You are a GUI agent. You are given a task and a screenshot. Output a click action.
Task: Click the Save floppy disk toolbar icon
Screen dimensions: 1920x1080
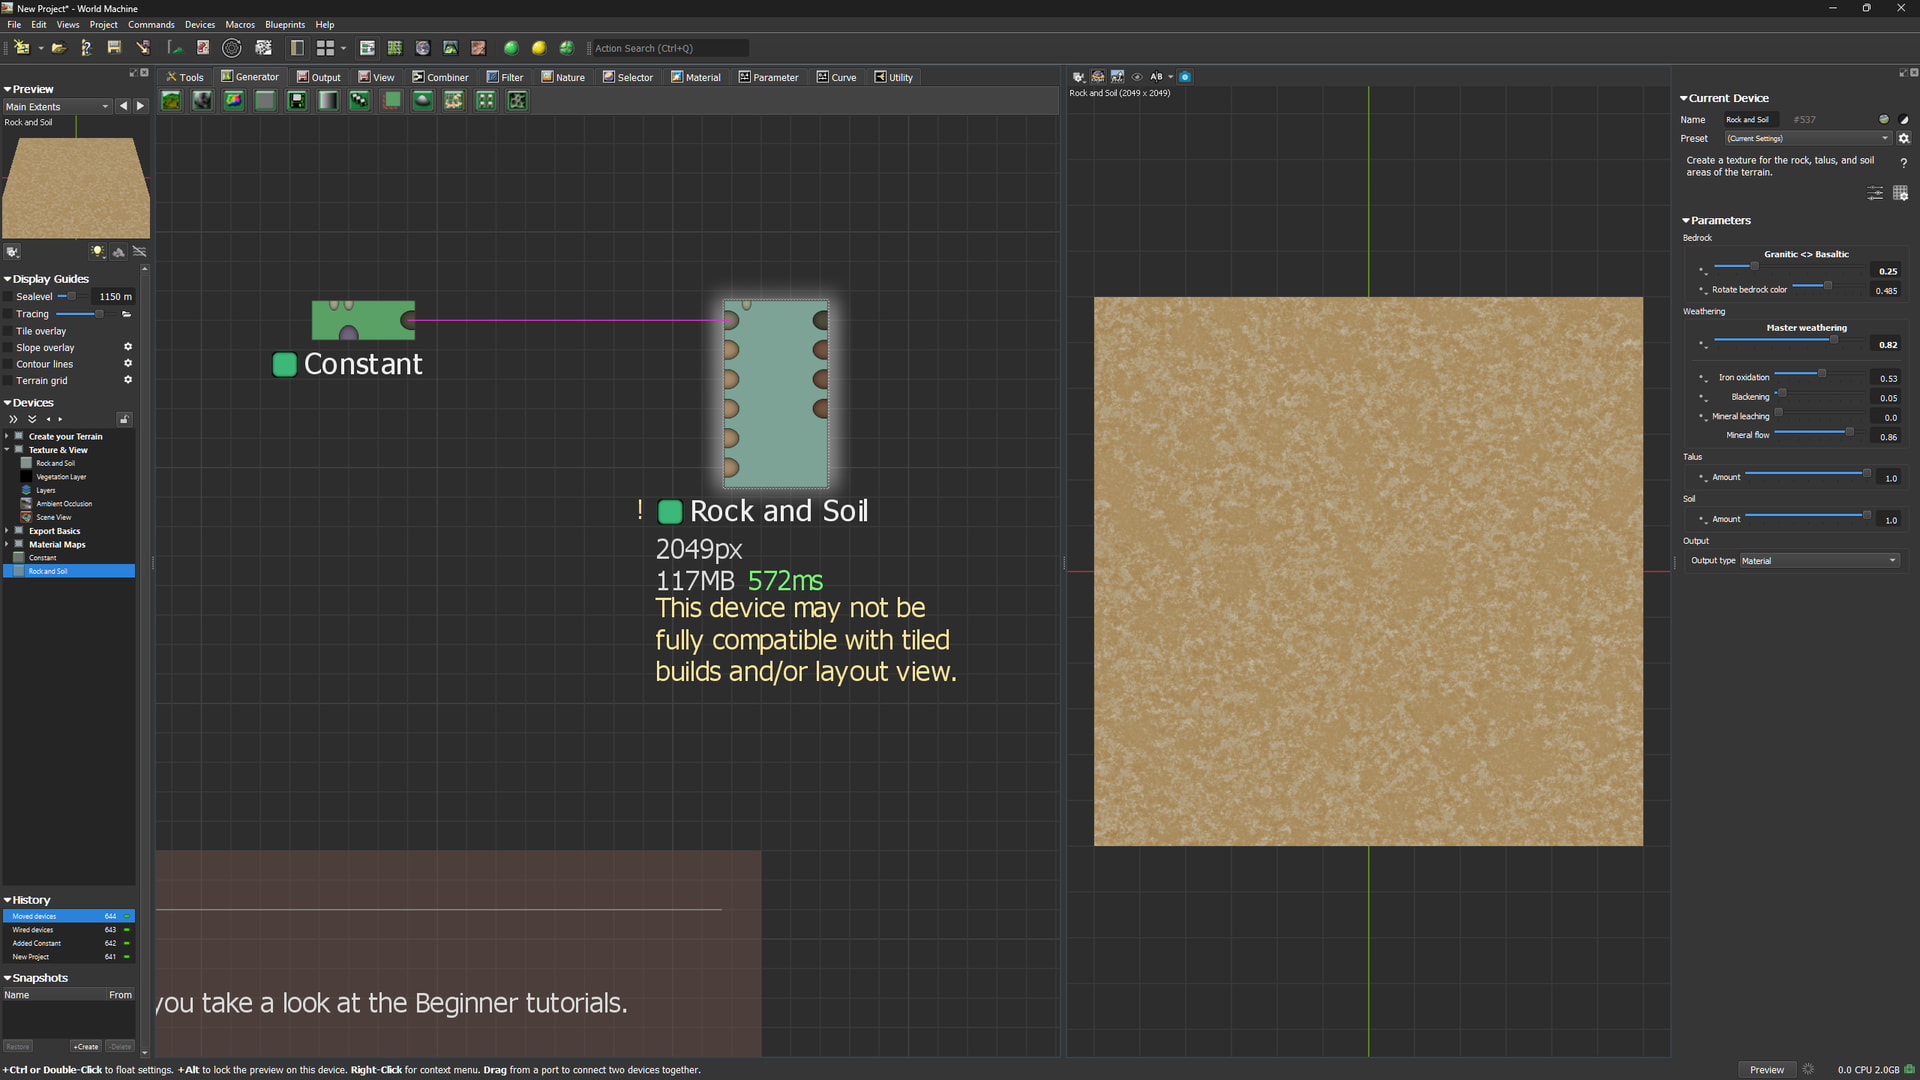tap(114, 48)
